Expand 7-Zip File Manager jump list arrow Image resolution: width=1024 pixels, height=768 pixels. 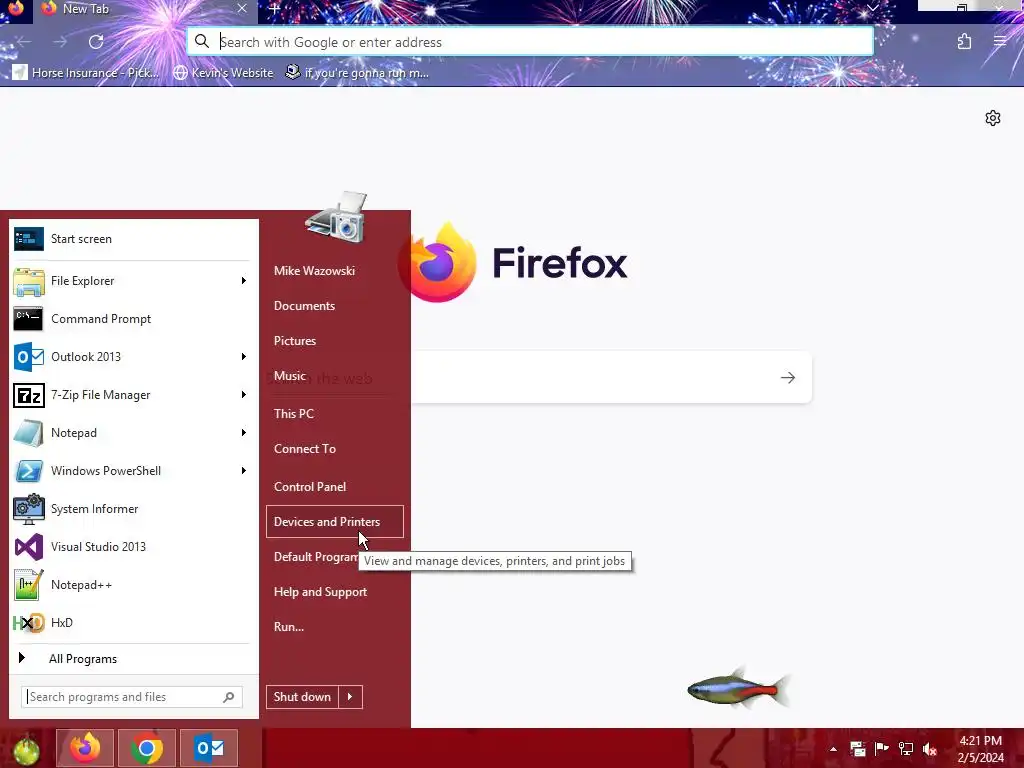click(244, 395)
